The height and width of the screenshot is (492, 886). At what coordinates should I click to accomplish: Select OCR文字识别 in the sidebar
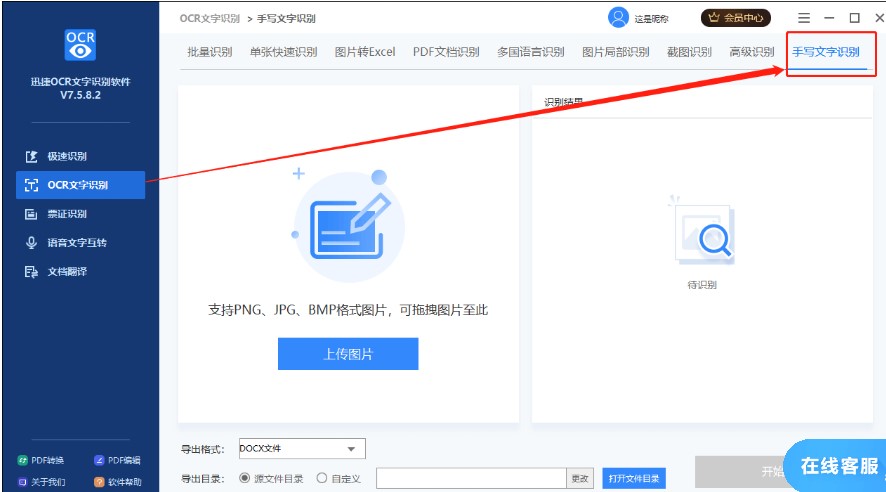[x=80, y=185]
